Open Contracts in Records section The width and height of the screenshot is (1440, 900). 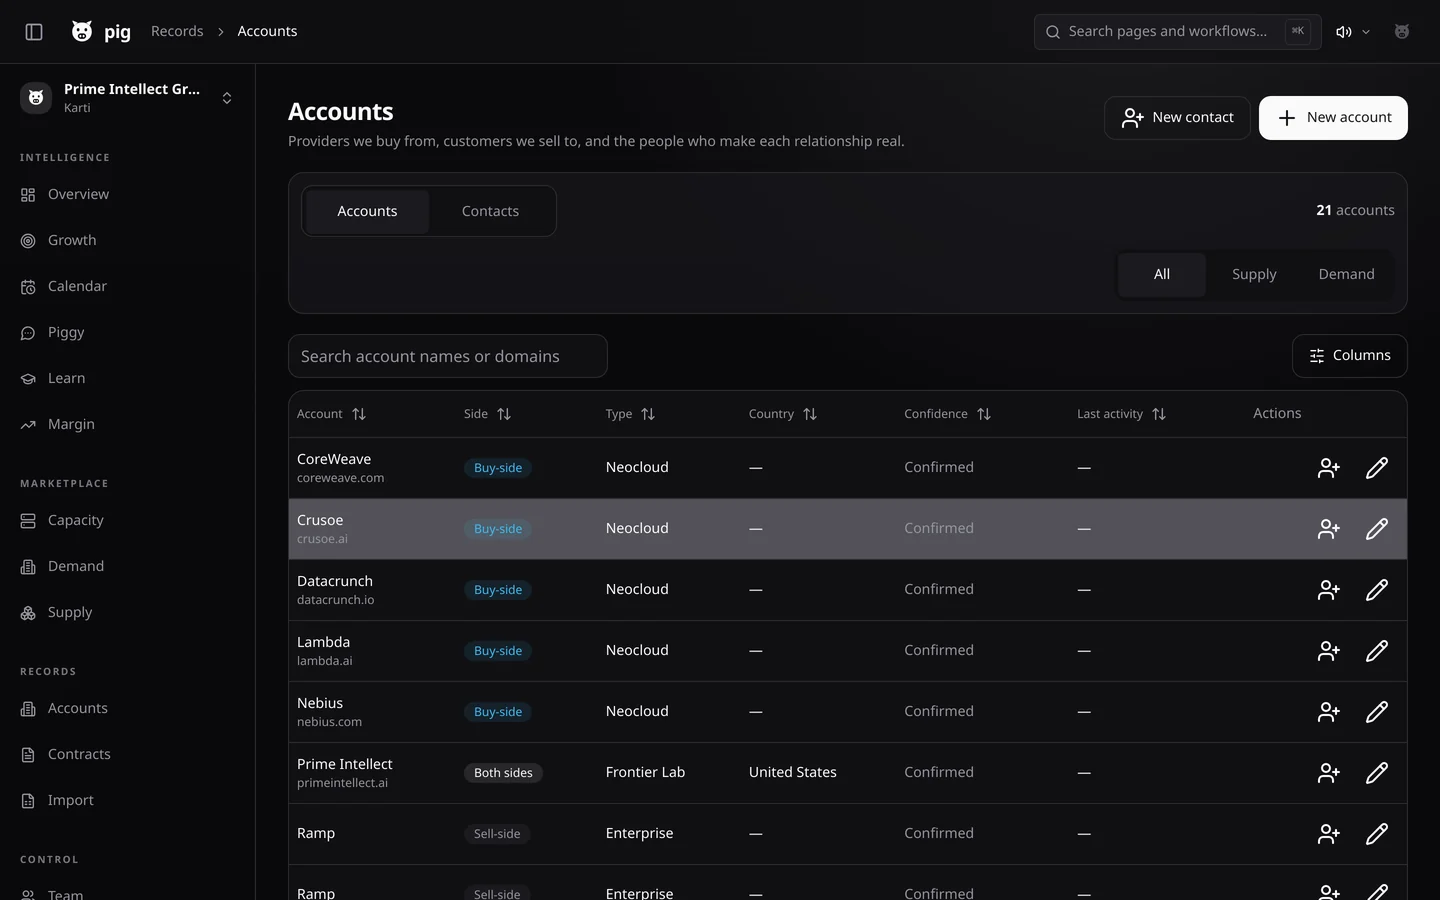(x=127, y=755)
